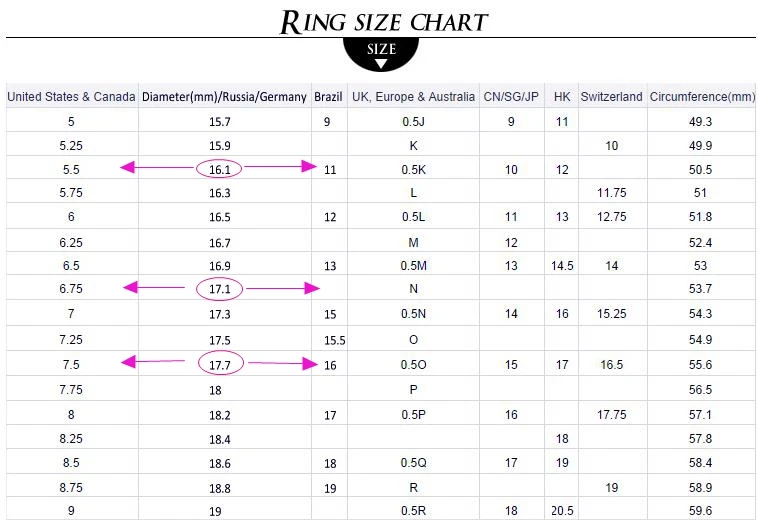Click the Switzerland 11.75 cell
The width and height of the screenshot is (758, 523).
pyautogui.click(x=612, y=192)
